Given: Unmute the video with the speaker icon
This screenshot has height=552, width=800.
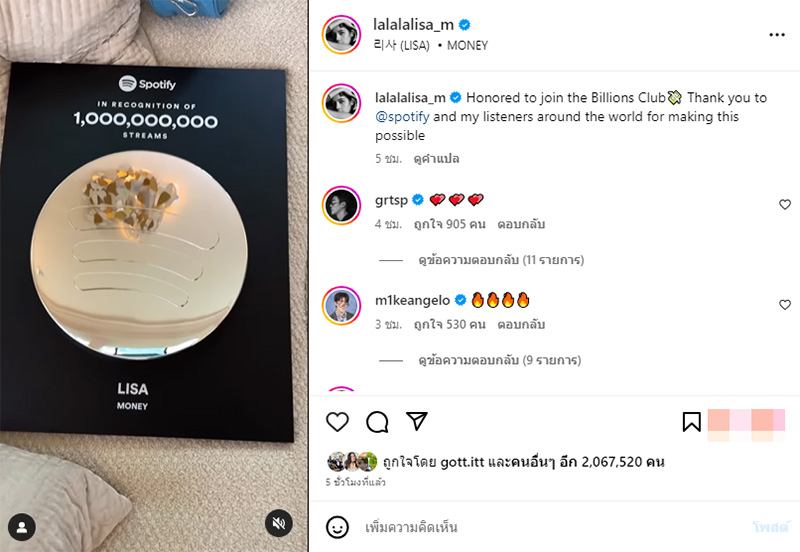Looking at the screenshot, I should coord(279,523).
